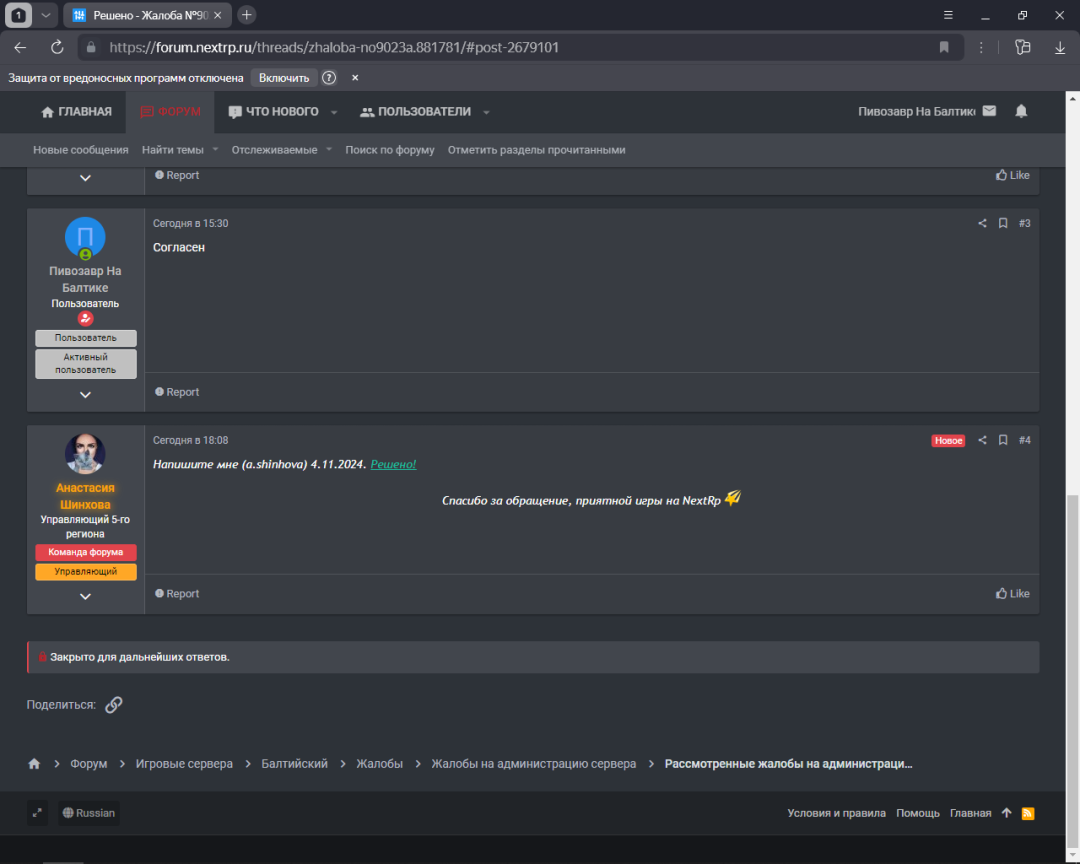Like the post by Анастасия Шинхова
This screenshot has width=1080, height=864.
[x=1012, y=594]
